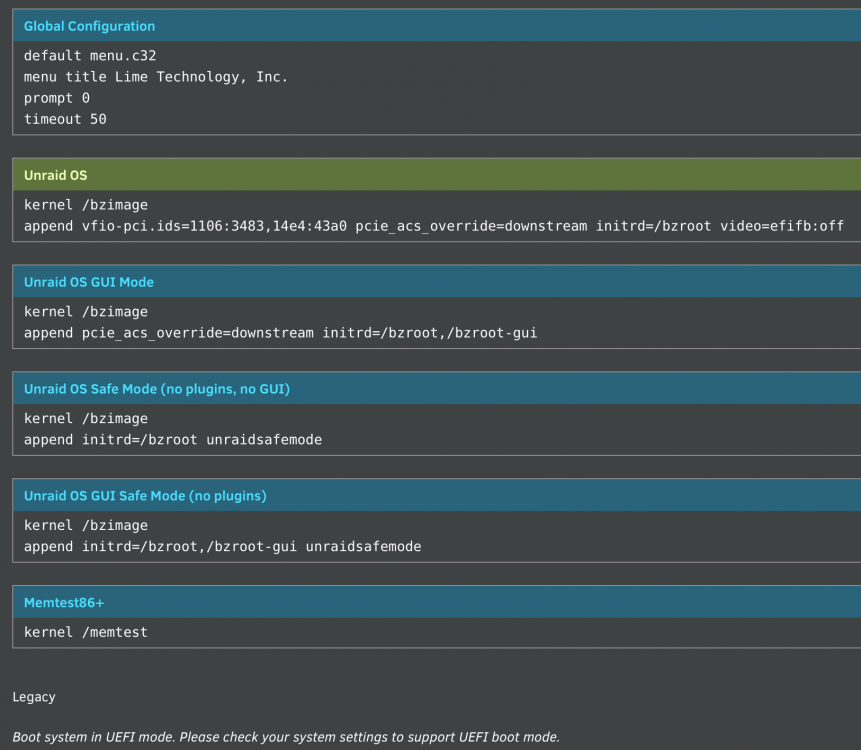Place cursor in GUI Mode append pcie_acs_override line
This screenshot has height=750, width=861.
(x=281, y=333)
